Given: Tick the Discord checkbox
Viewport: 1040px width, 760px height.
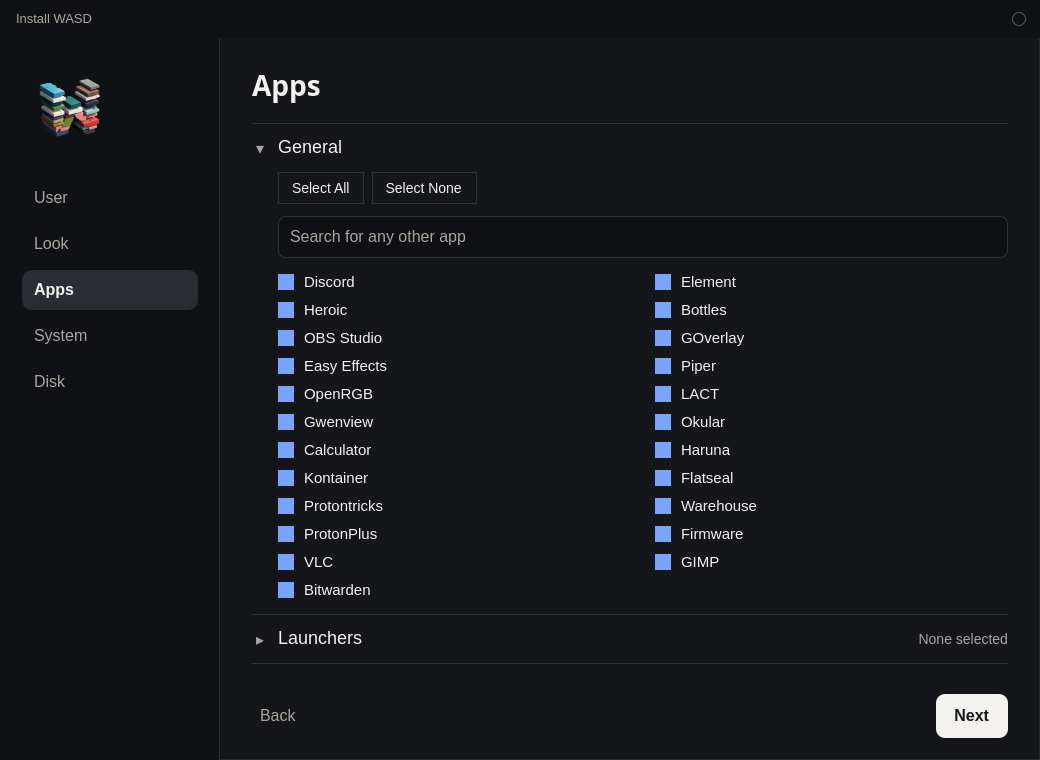Looking at the screenshot, I should tap(286, 282).
